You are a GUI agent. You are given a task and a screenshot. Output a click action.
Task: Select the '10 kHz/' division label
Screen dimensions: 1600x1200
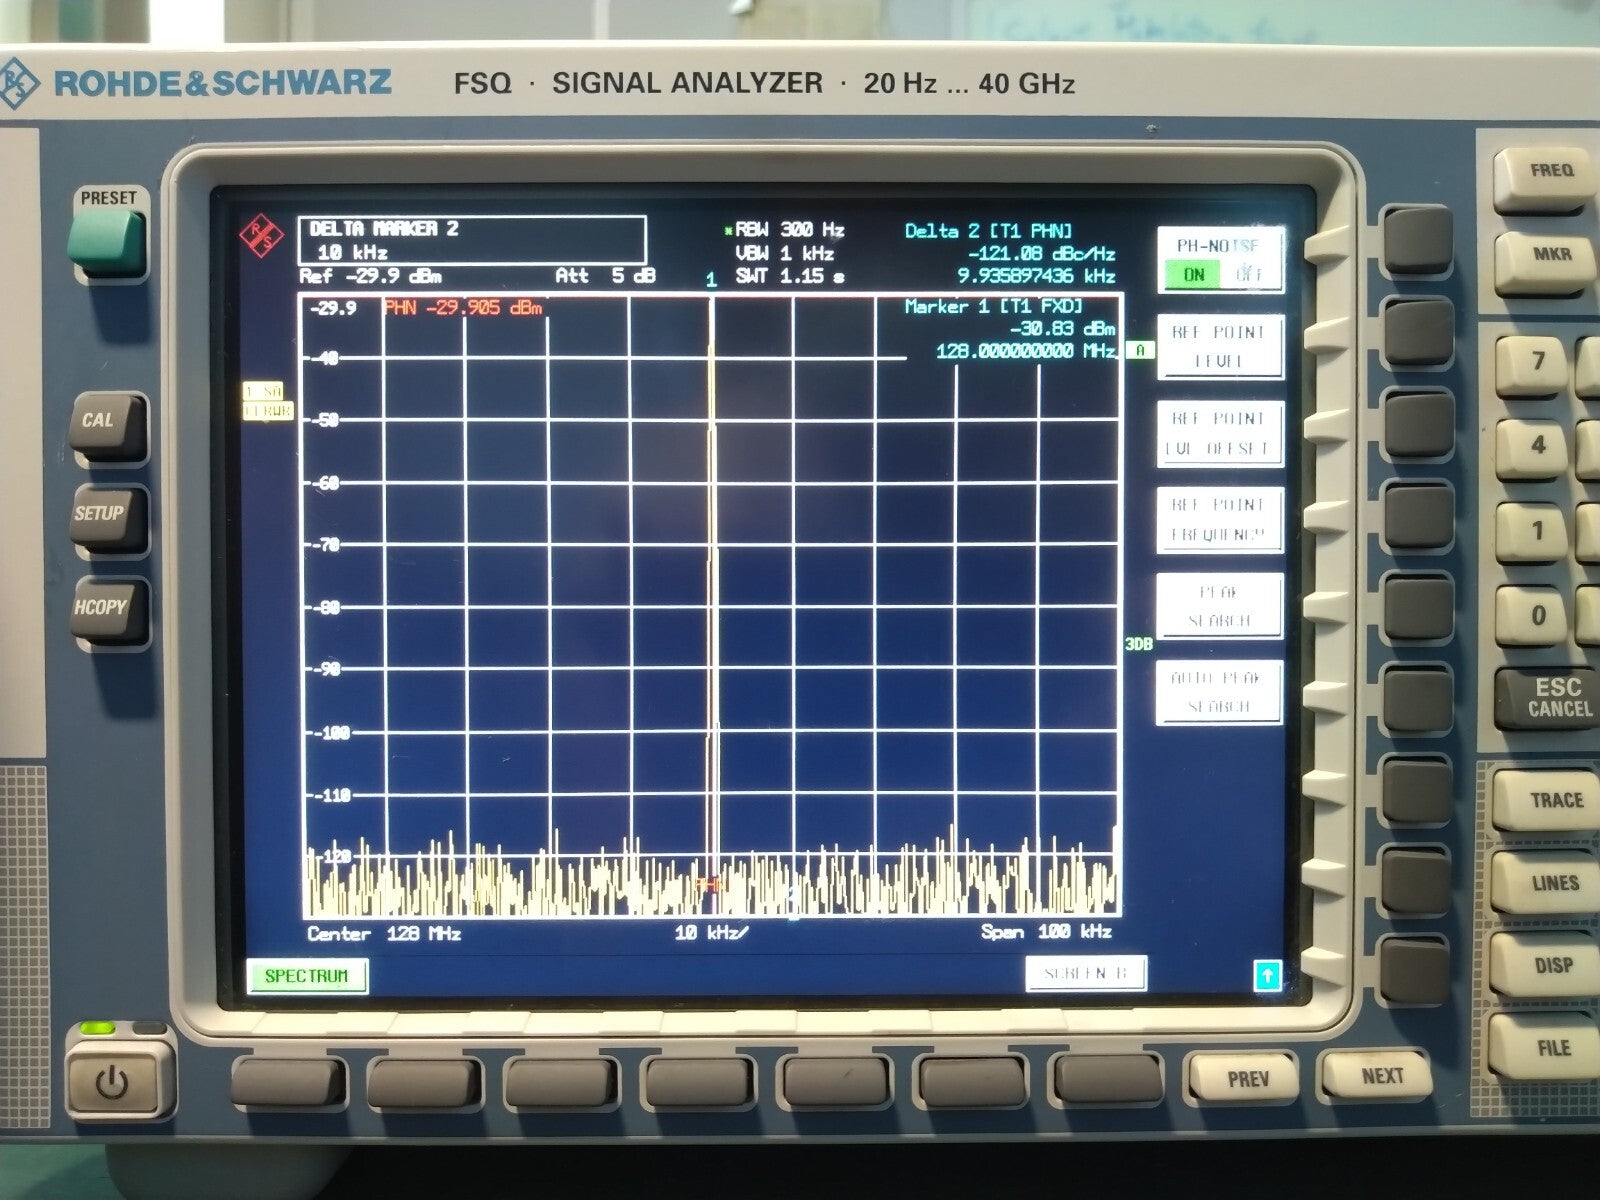(711, 933)
